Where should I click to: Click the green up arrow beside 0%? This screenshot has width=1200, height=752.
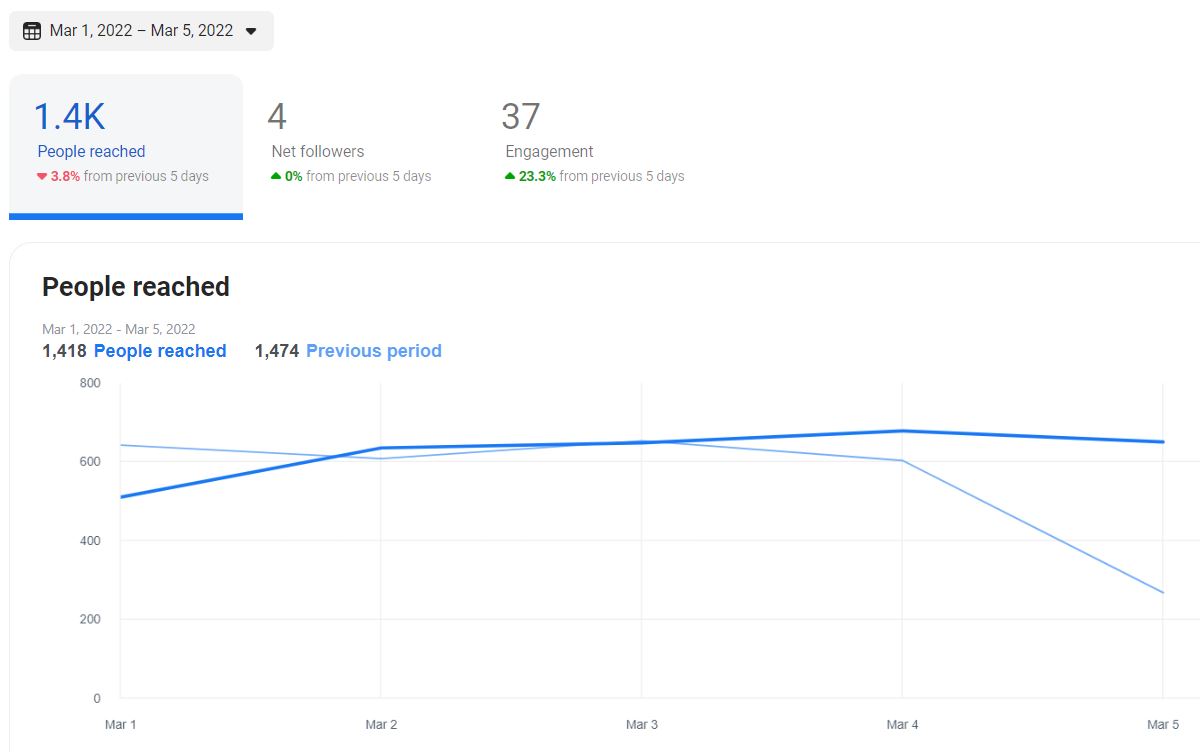point(276,176)
